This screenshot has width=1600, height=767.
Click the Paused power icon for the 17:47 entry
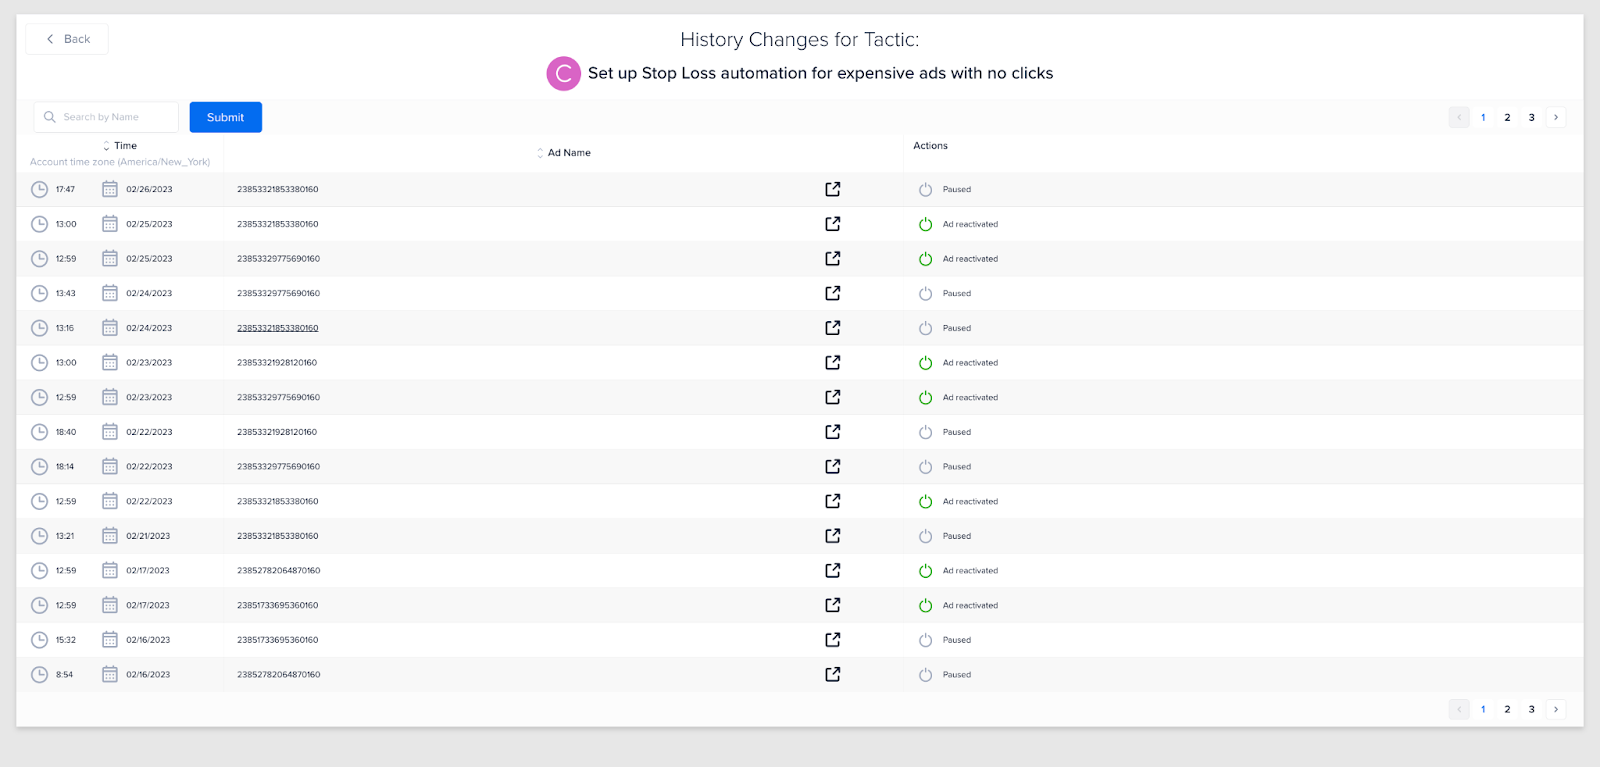tap(925, 189)
